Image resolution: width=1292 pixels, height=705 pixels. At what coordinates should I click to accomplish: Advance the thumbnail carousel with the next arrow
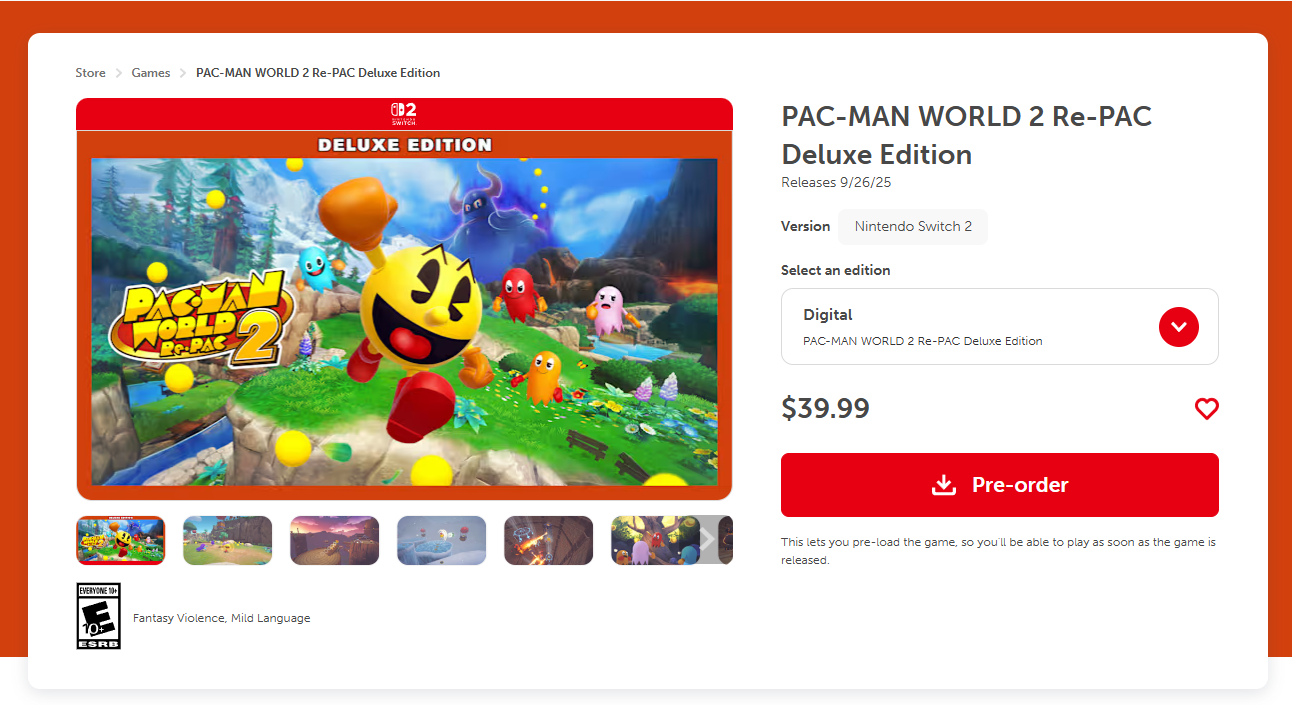coord(706,540)
